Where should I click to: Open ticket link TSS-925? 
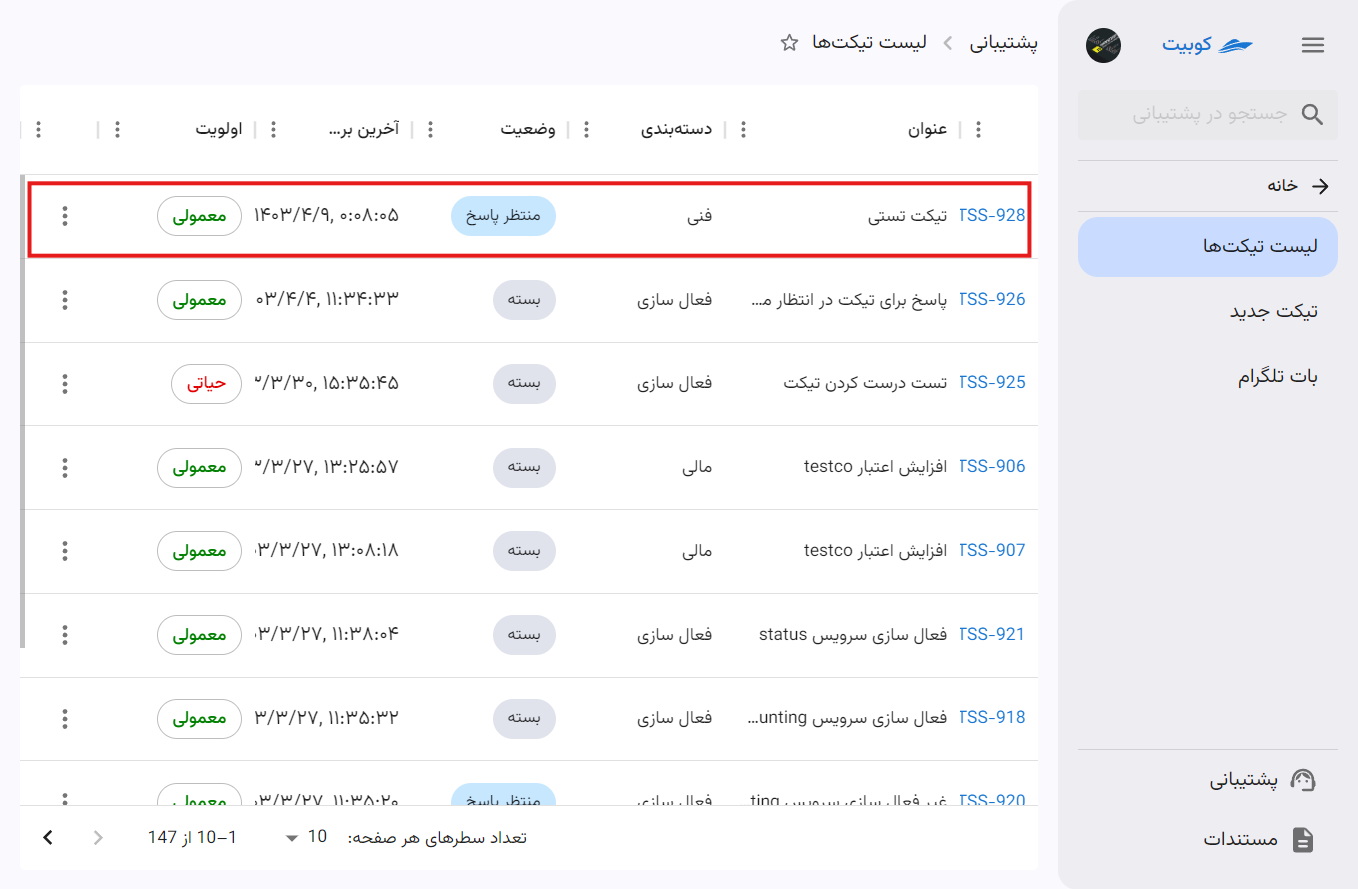coord(992,383)
